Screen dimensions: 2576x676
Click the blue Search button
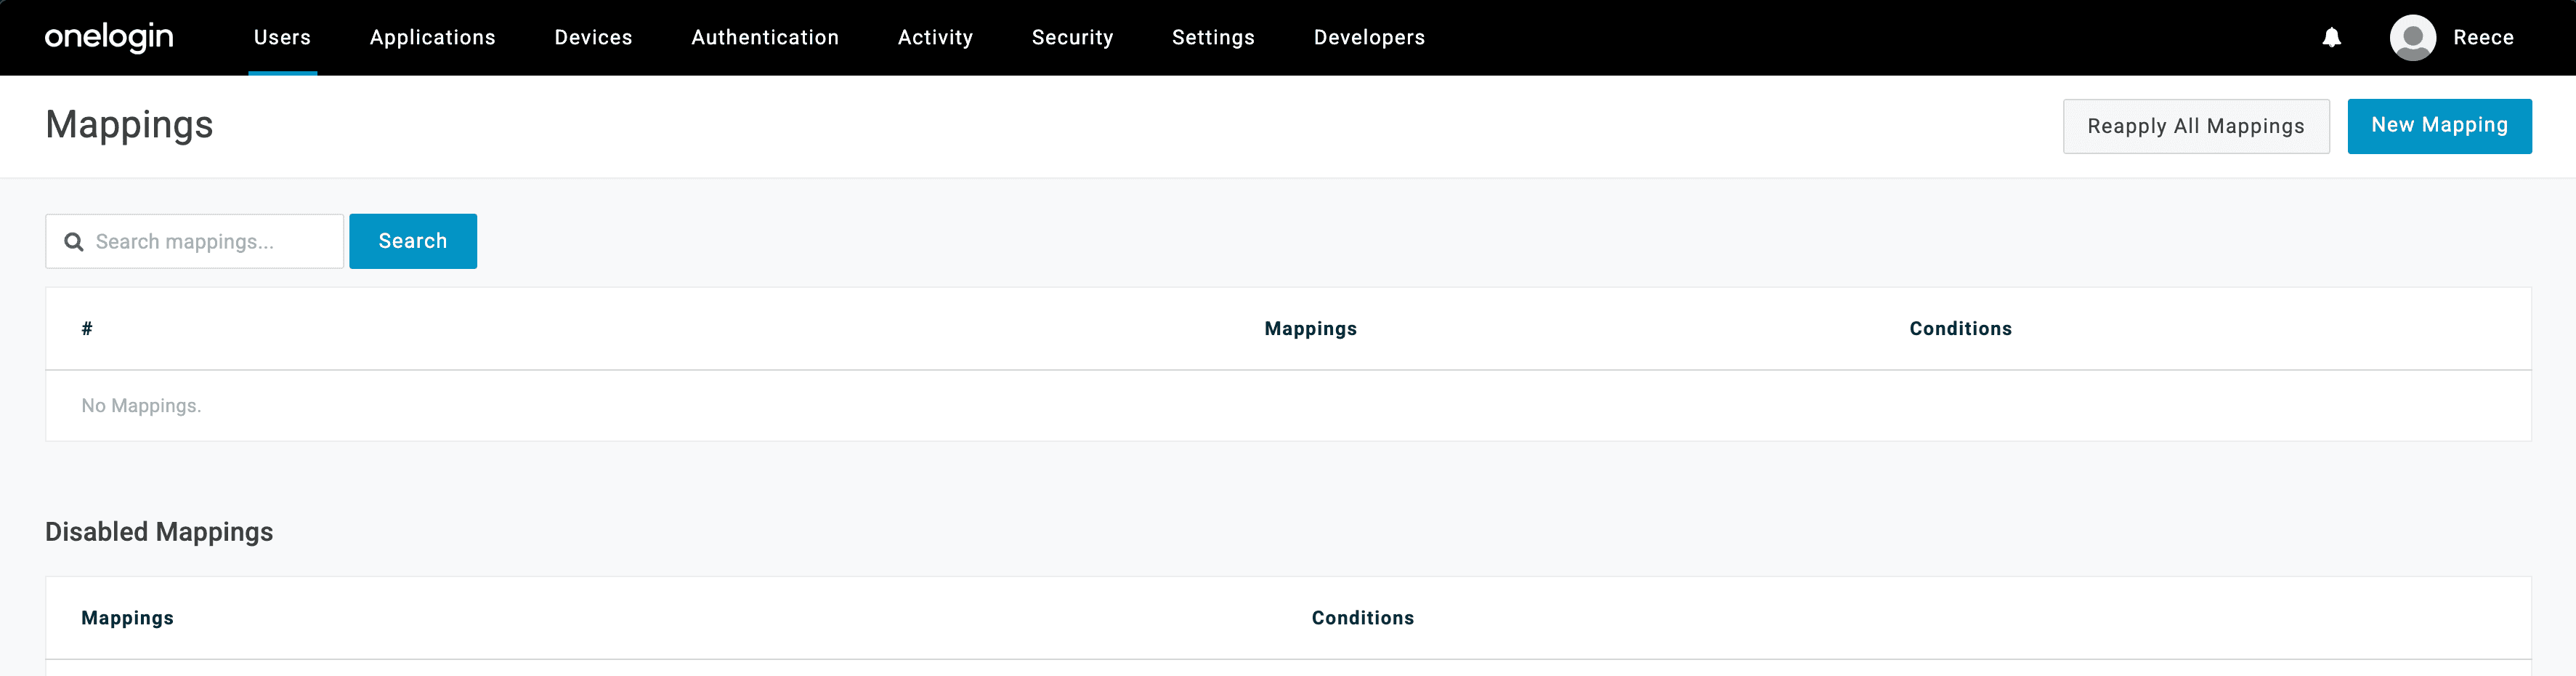click(x=413, y=241)
